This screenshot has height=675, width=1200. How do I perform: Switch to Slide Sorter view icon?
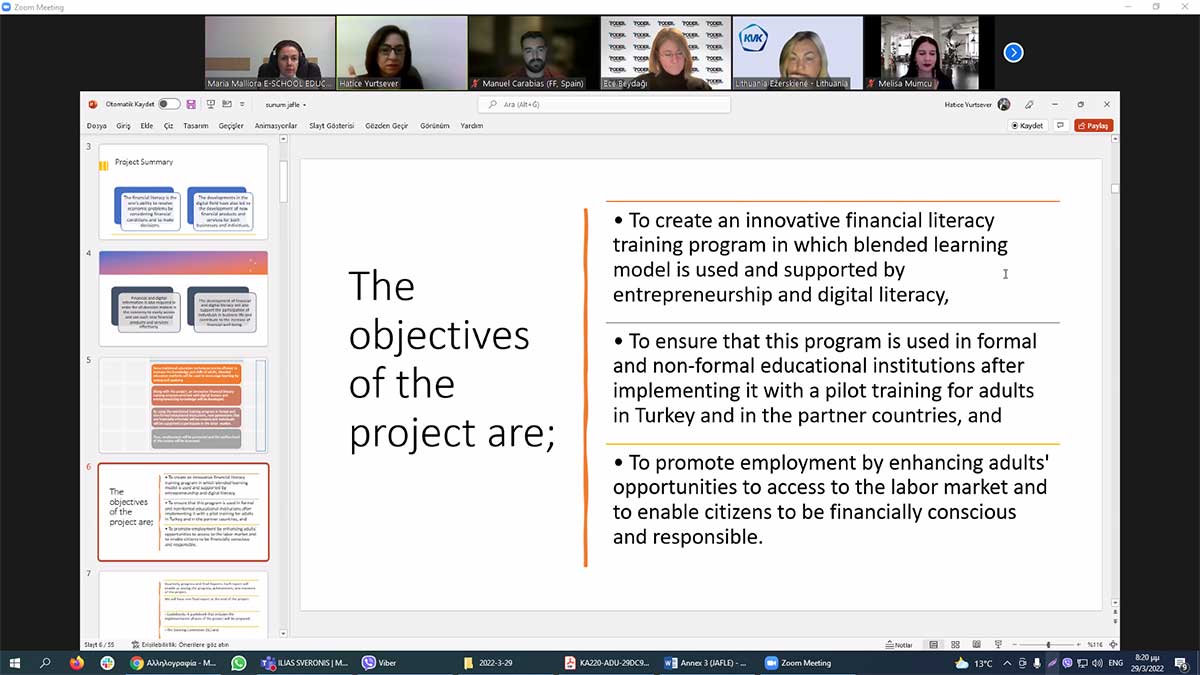tap(953, 645)
